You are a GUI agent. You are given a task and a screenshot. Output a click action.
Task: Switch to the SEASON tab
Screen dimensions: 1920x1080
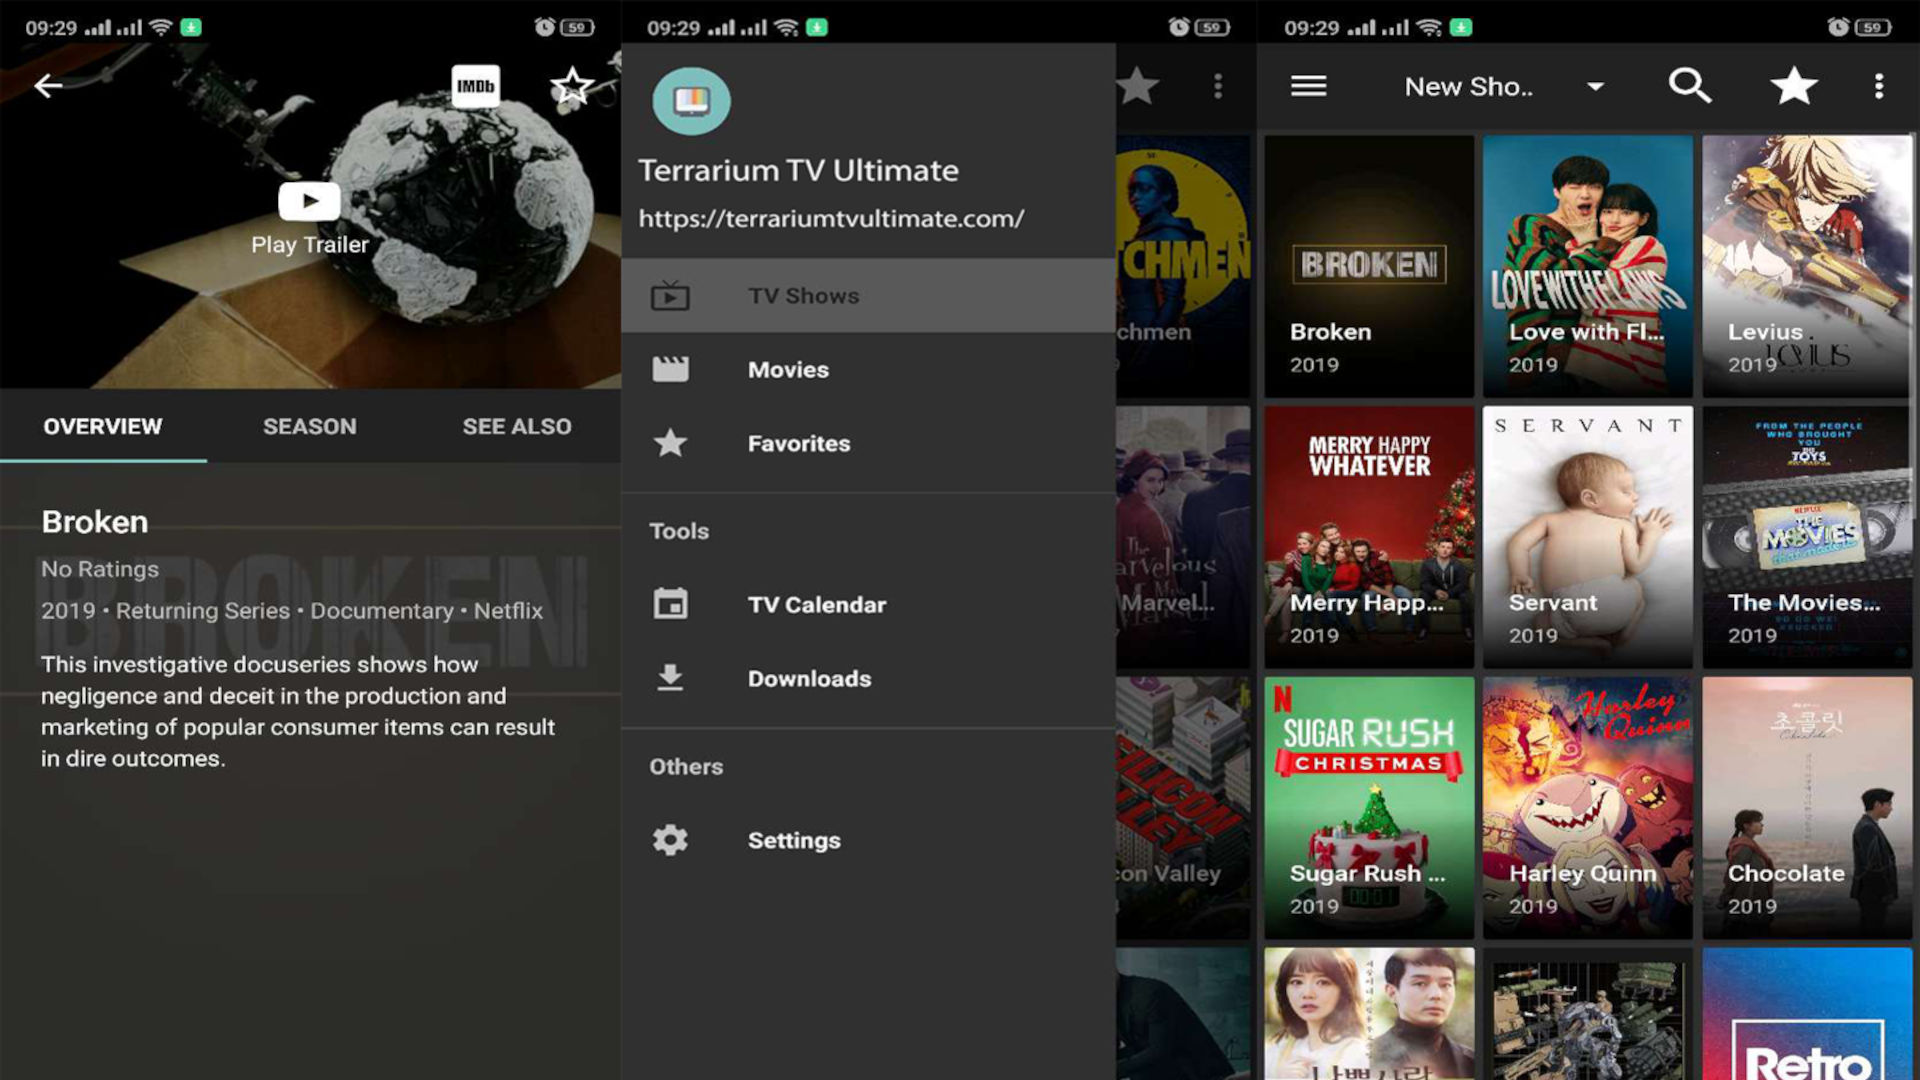309,426
